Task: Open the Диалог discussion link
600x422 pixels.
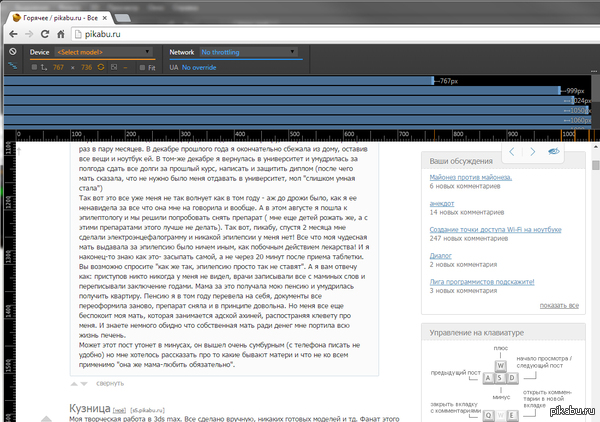Action: tap(440, 256)
